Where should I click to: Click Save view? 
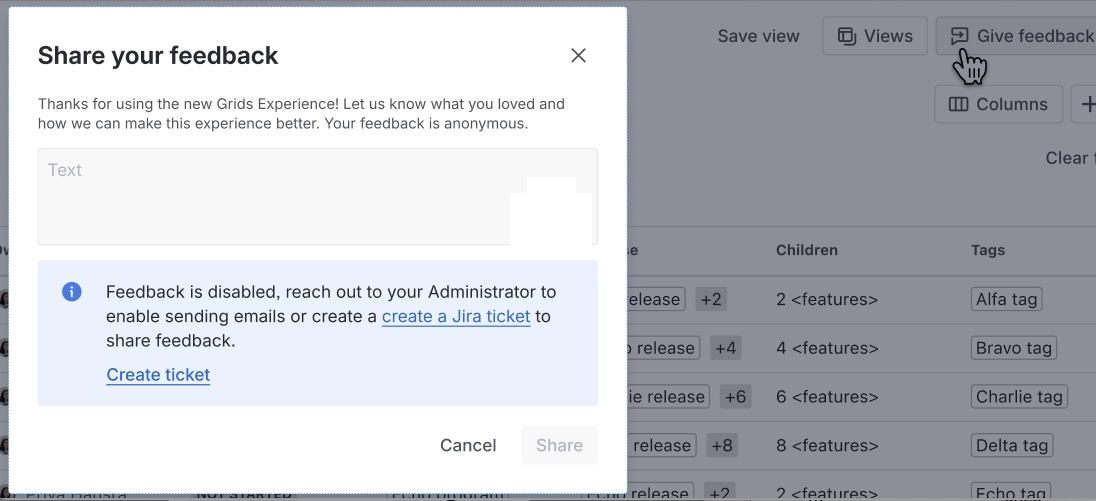point(758,36)
